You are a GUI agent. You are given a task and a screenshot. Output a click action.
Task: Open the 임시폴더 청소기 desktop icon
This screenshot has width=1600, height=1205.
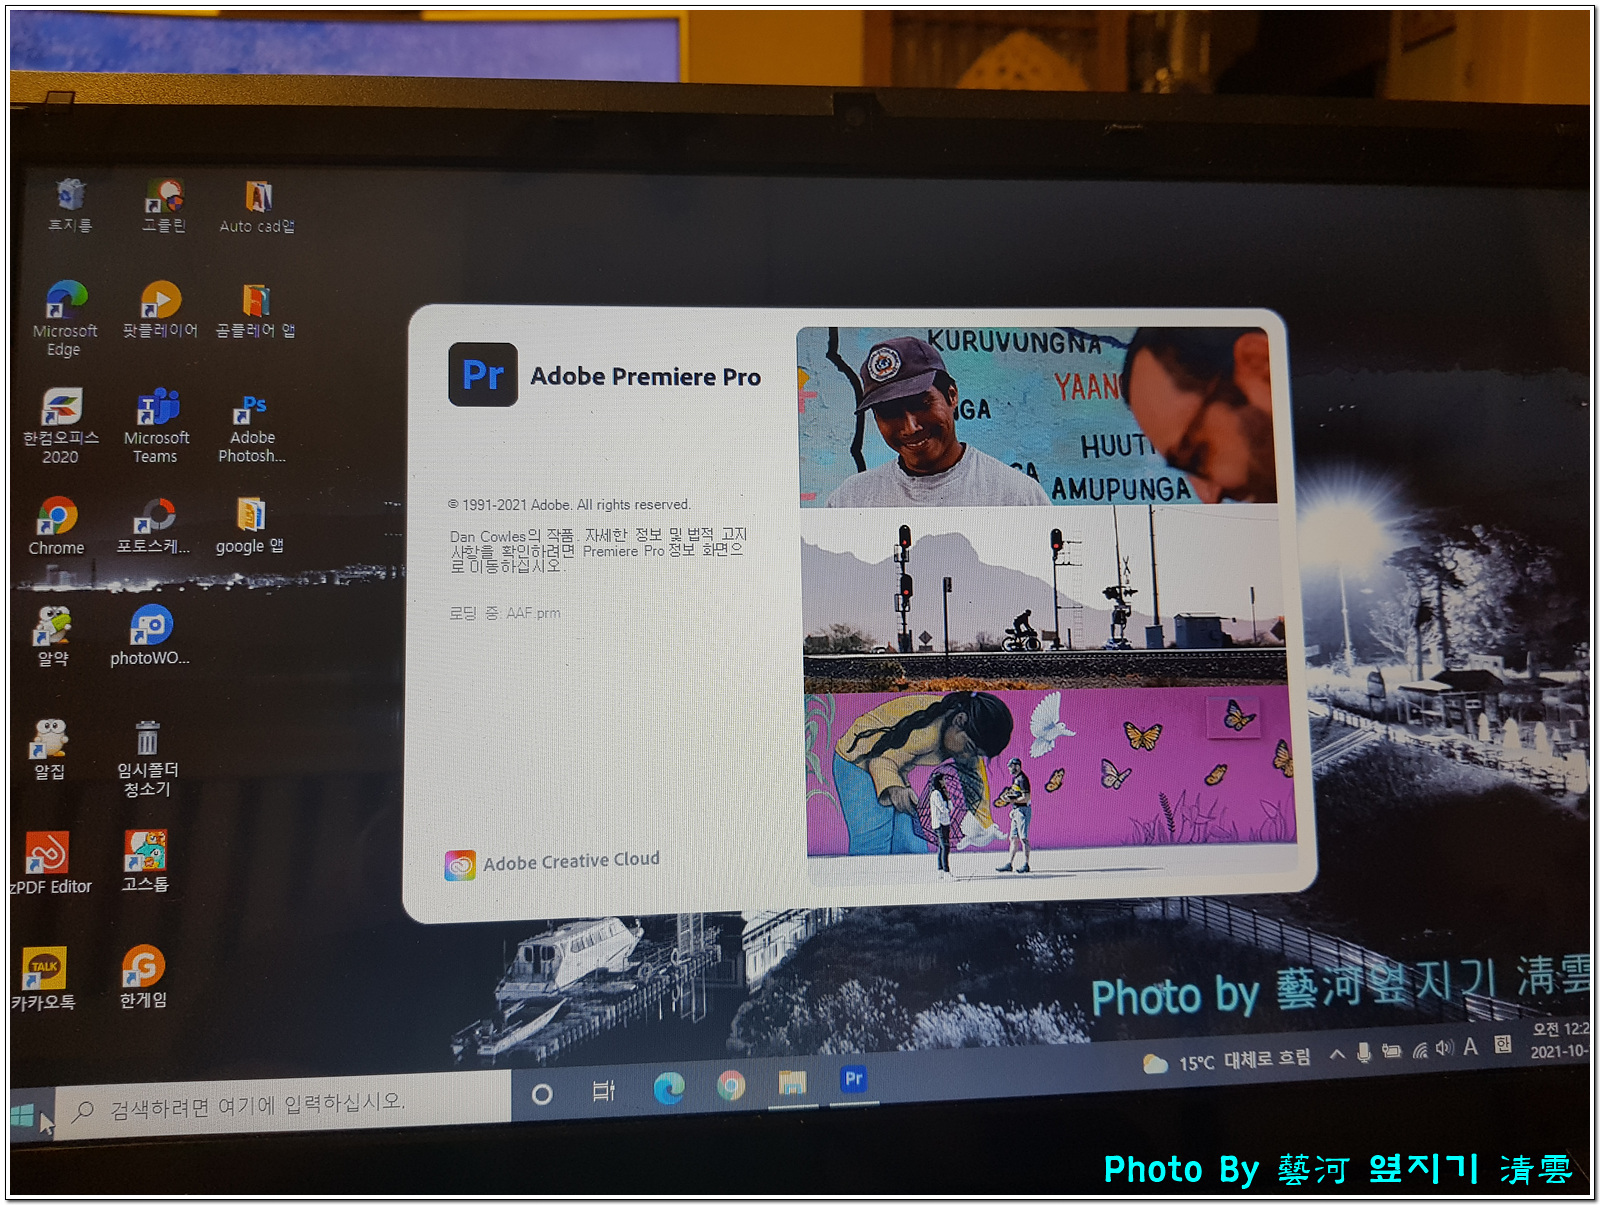[x=147, y=758]
